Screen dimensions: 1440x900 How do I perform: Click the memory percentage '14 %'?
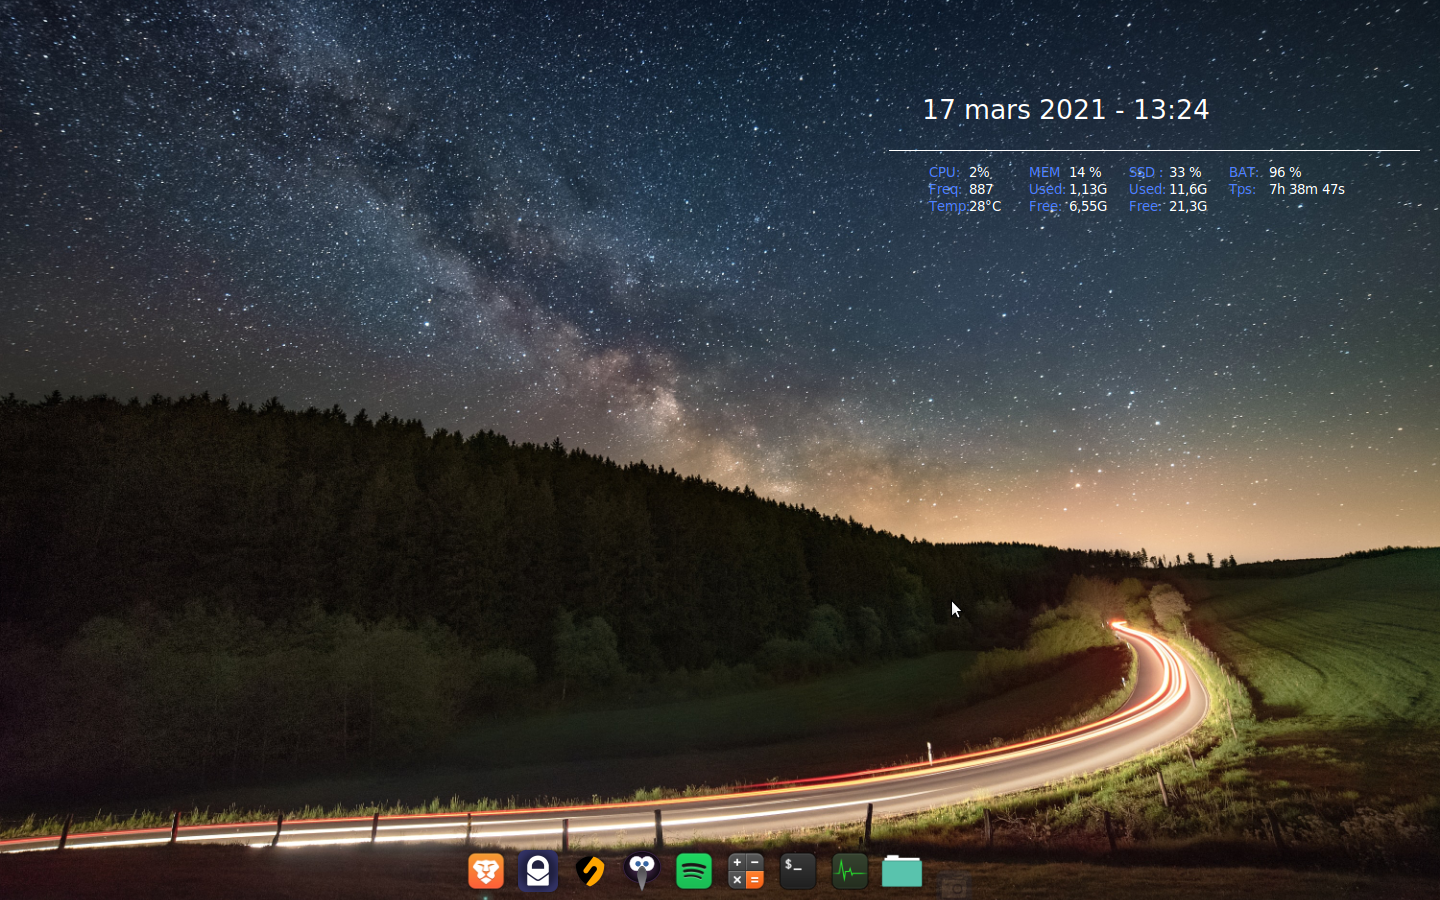[1085, 172]
